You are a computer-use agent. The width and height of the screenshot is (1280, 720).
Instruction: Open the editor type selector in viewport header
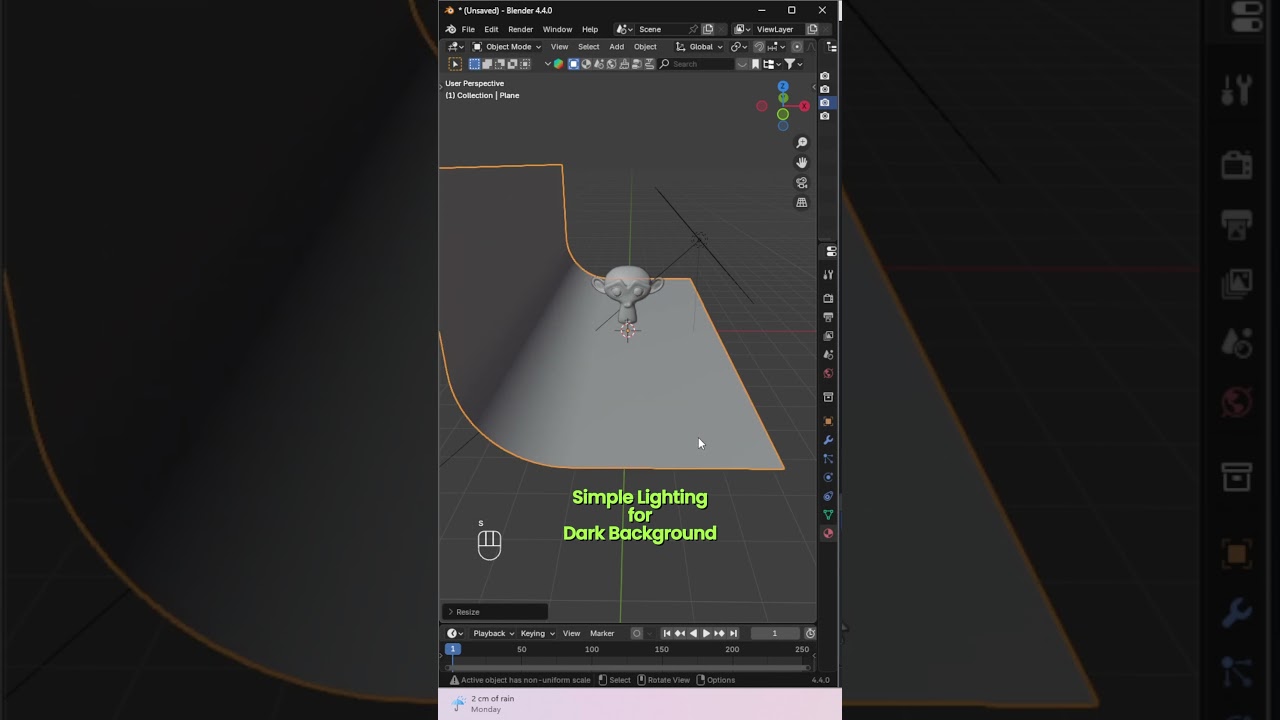(x=455, y=46)
